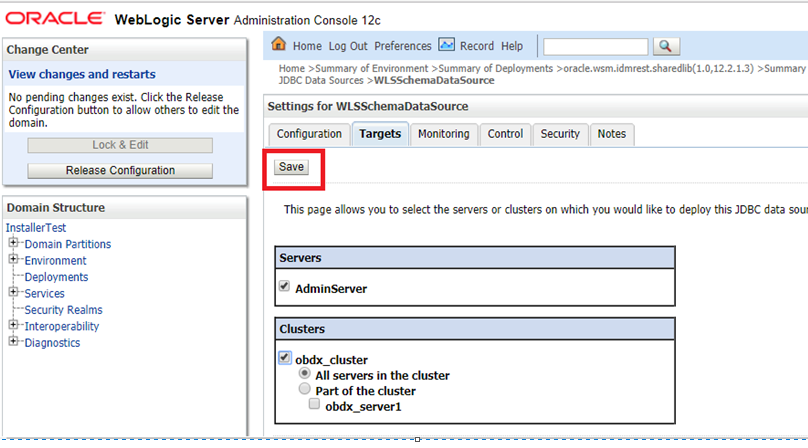Select the Targets tab
808x448 pixels.
point(380,134)
